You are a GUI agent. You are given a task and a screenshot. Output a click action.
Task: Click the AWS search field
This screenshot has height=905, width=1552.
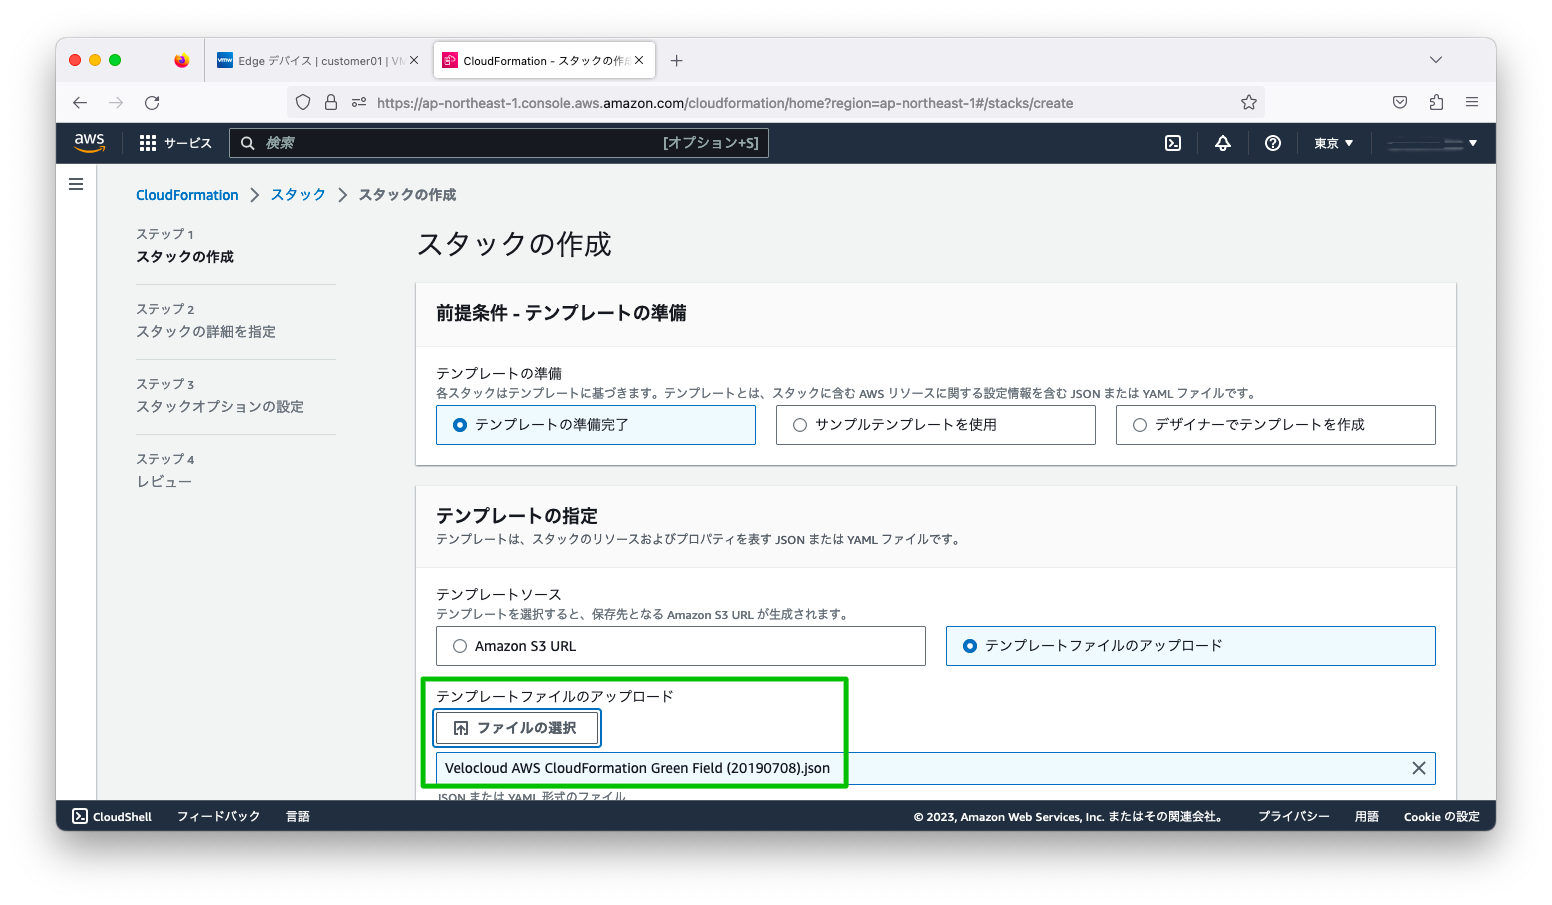(499, 143)
